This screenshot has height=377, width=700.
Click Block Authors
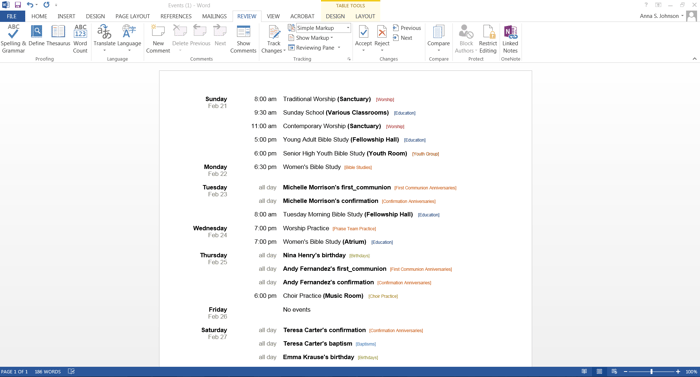pyautogui.click(x=466, y=39)
